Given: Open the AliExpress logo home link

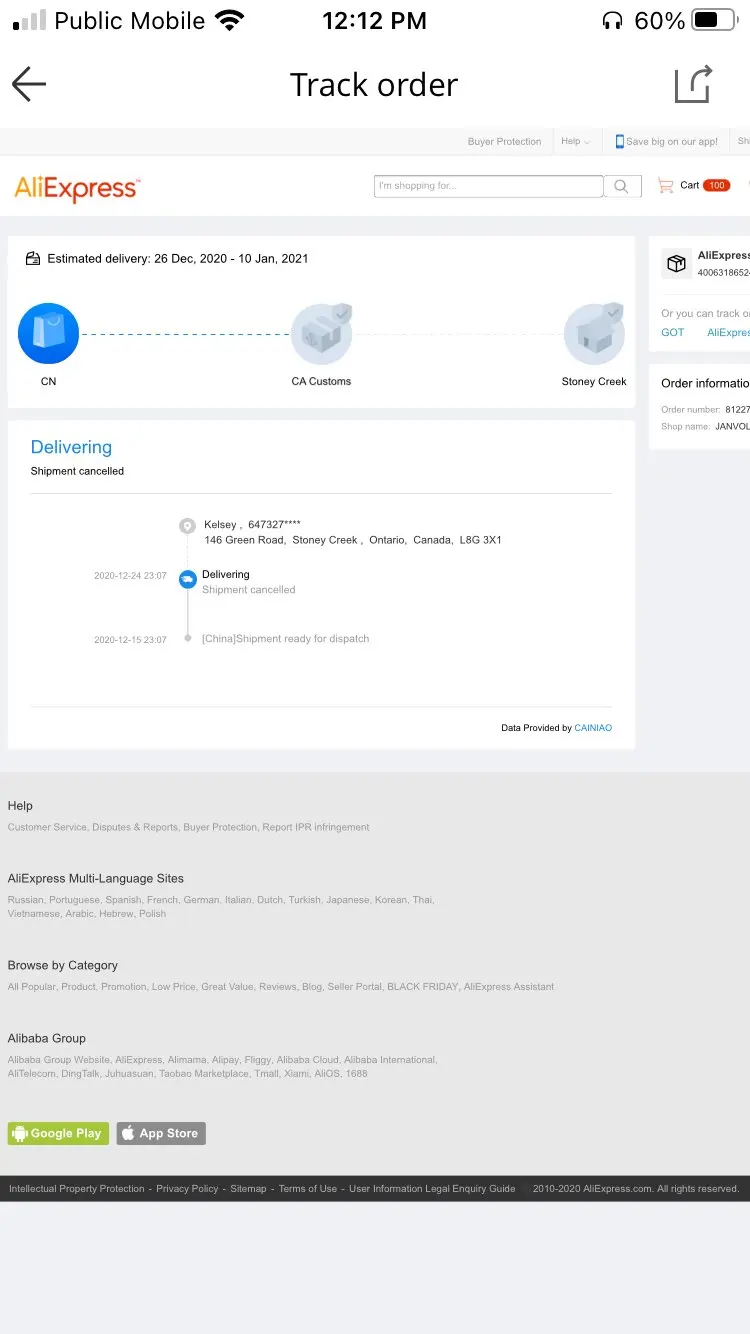Looking at the screenshot, I should 77,188.
